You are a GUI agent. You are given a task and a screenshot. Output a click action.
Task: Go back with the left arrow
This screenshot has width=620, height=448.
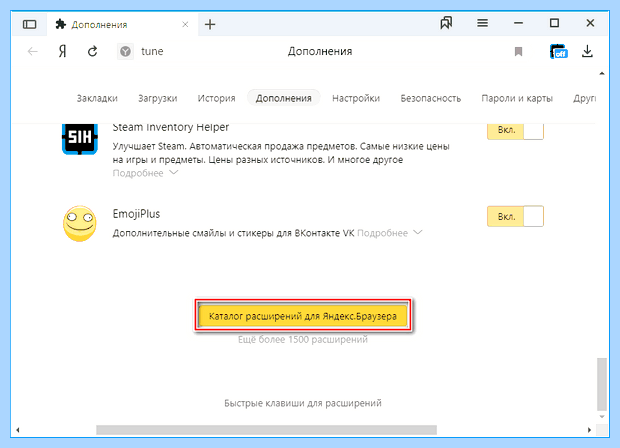pyautogui.click(x=32, y=51)
